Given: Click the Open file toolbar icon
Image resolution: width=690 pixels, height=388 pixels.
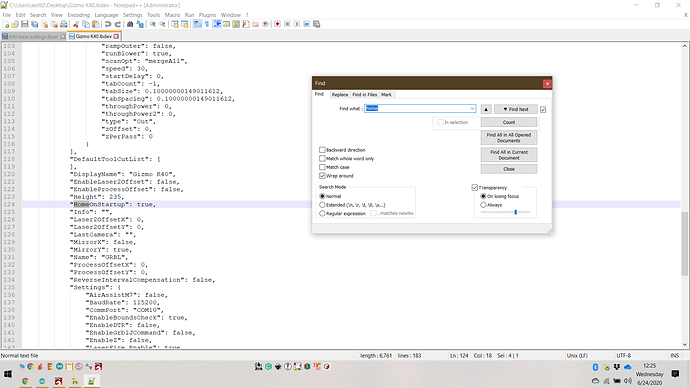Looking at the screenshot, I should 15,24.
